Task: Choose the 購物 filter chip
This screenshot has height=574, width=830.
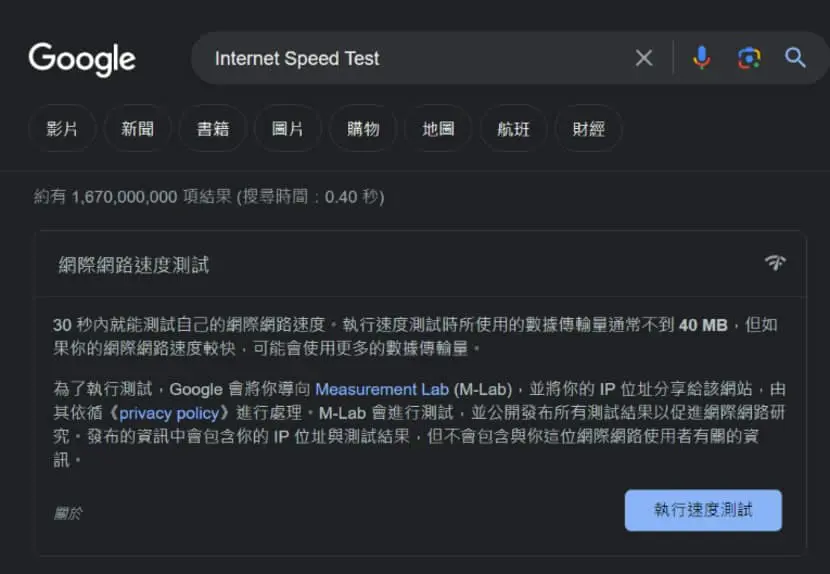Action: pyautogui.click(x=363, y=129)
